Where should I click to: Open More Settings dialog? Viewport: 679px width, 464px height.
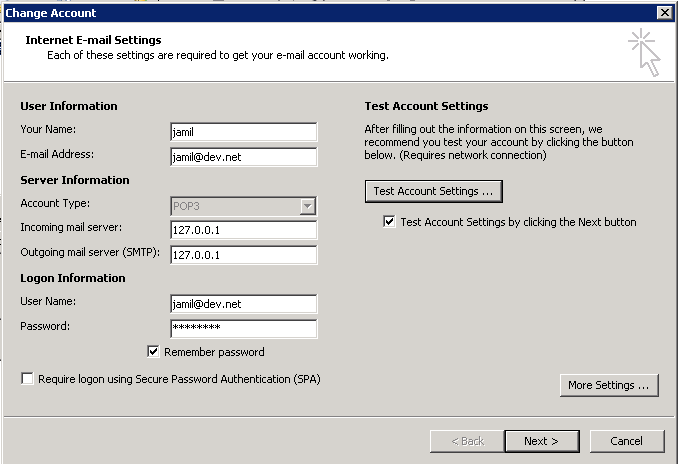point(608,385)
